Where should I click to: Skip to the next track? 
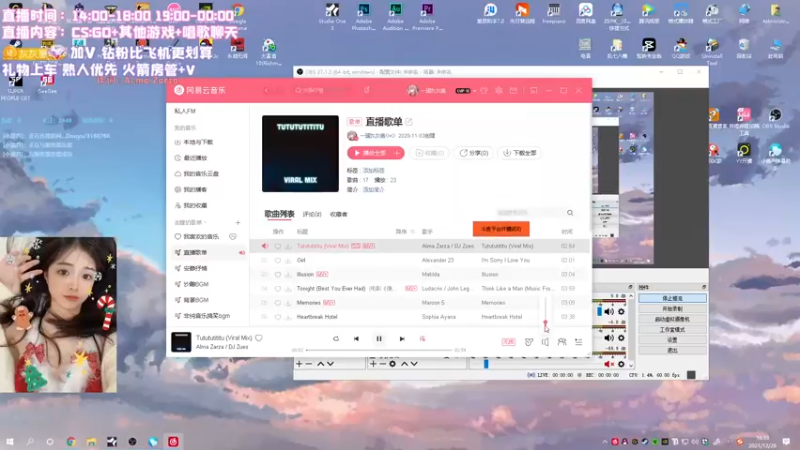[402, 339]
